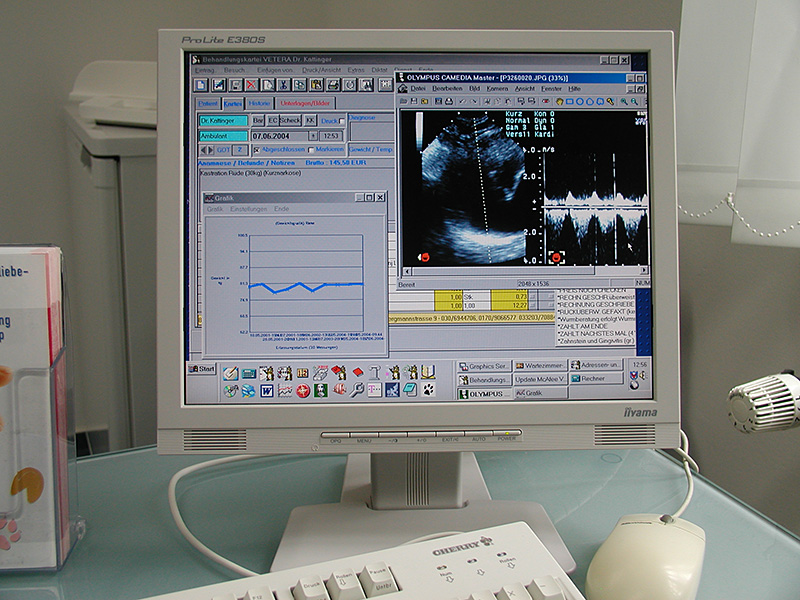The image size is (800, 600).
Task: Open the Besuch menu in VETERA
Action: tap(235, 70)
